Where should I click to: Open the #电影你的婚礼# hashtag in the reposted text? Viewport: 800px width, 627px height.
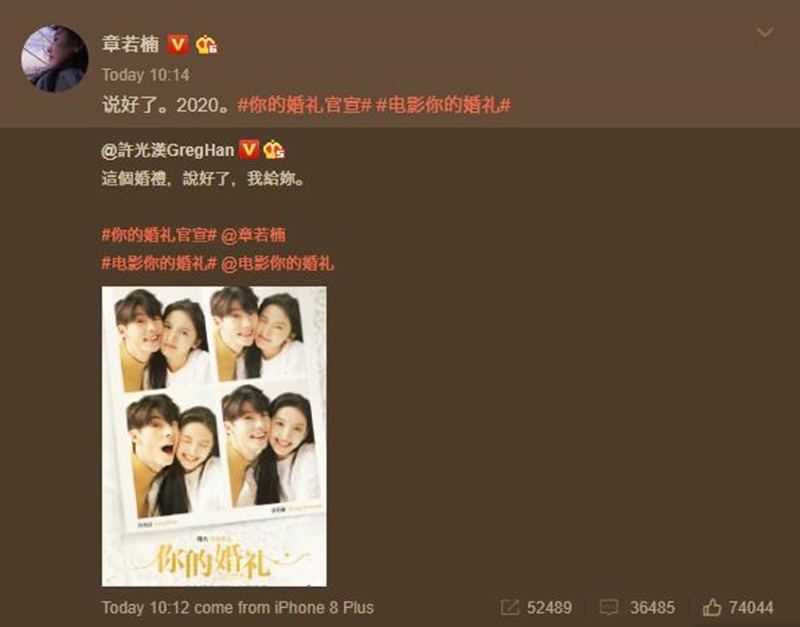159,263
